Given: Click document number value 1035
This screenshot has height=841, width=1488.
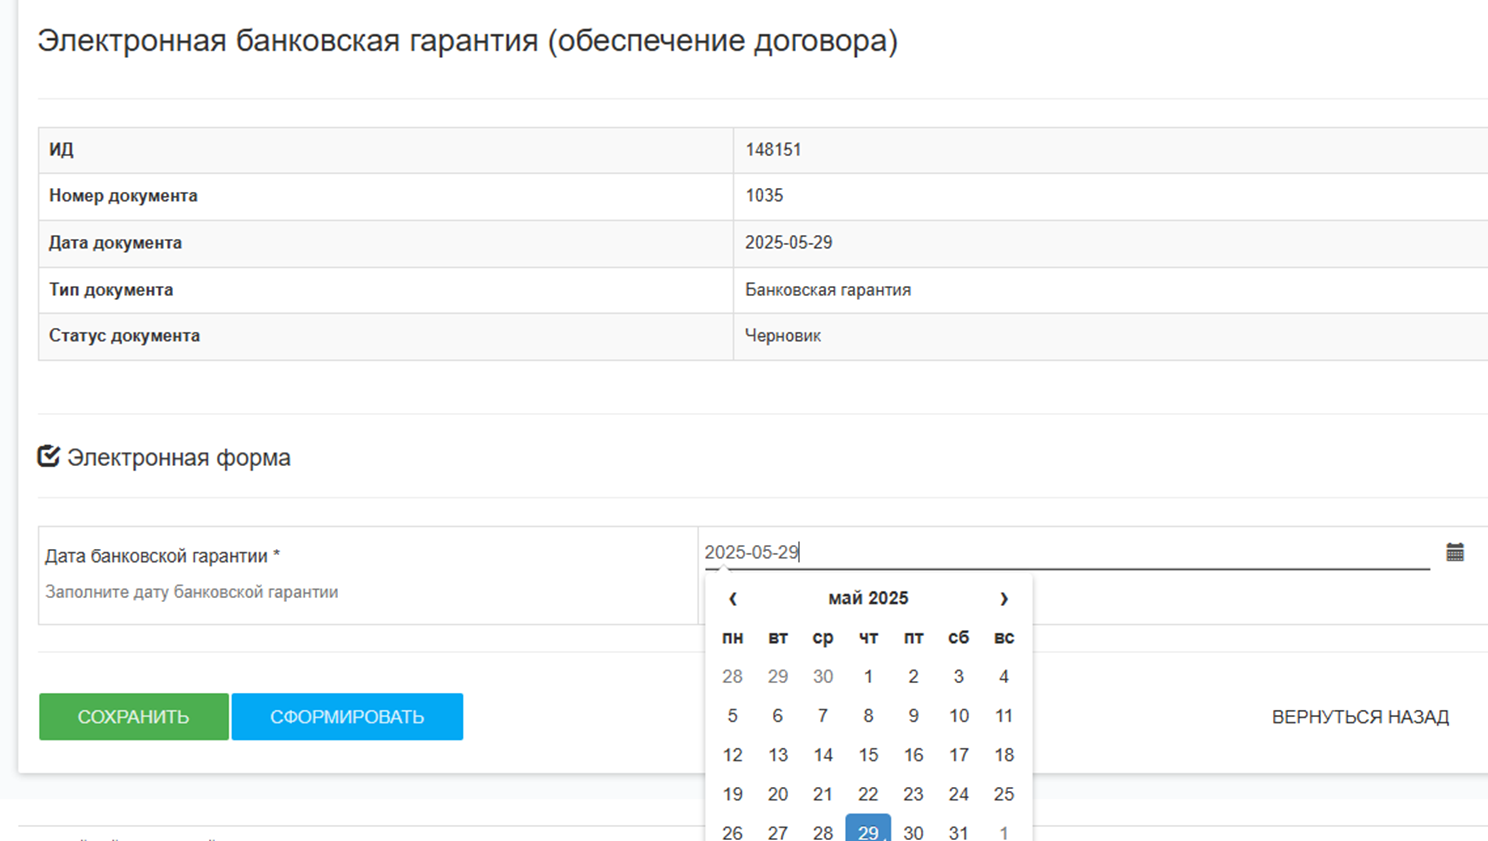Looking at the screenshot, I should coord(764,196).
